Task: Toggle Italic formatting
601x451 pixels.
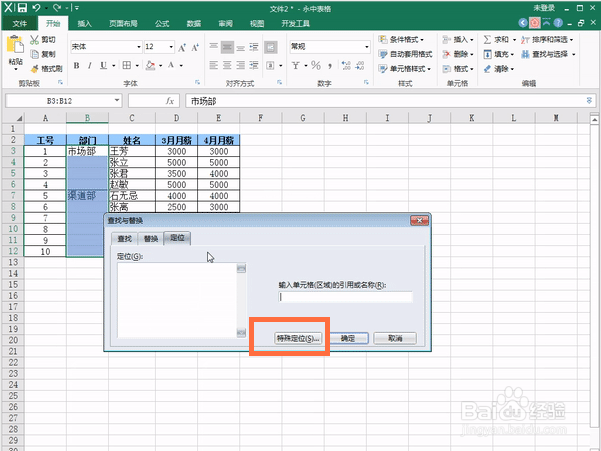Action: click(x=89, y=66)
